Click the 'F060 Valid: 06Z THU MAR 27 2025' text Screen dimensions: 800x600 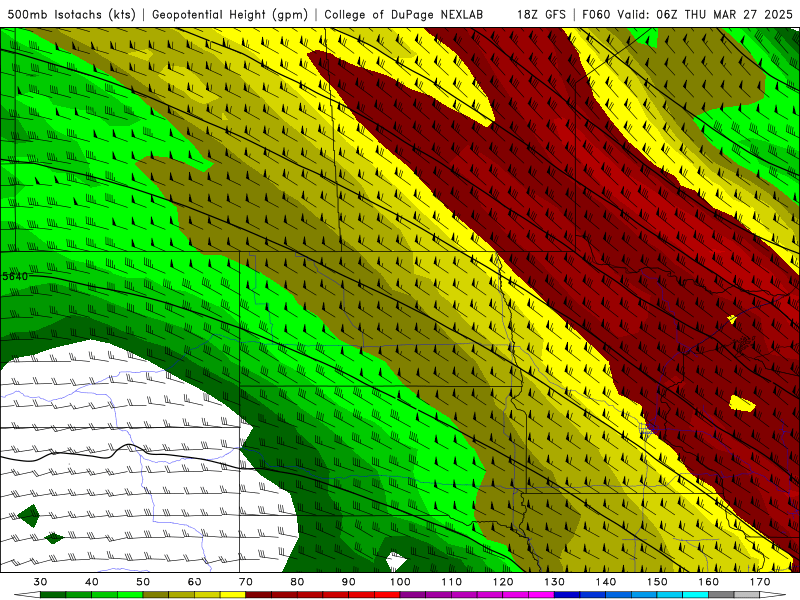[x=688, y=14]
